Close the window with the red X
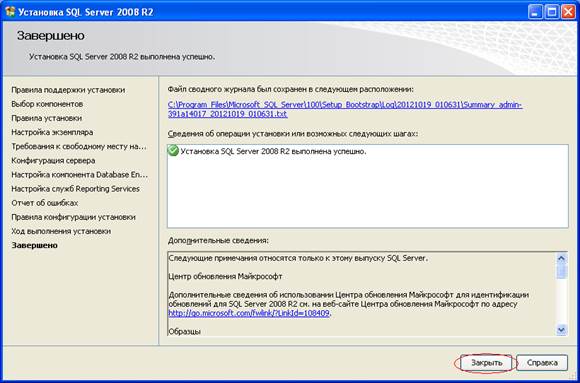The height and width of the screenshot is (383, 580). pos(569,12)
